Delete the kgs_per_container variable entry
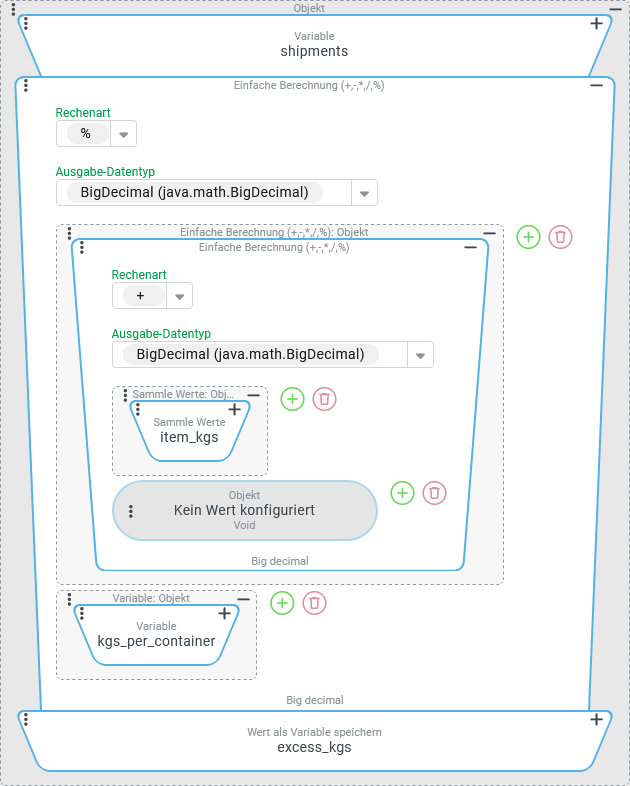630x786 pixels. pyautogui.click(x=314, y=603)
